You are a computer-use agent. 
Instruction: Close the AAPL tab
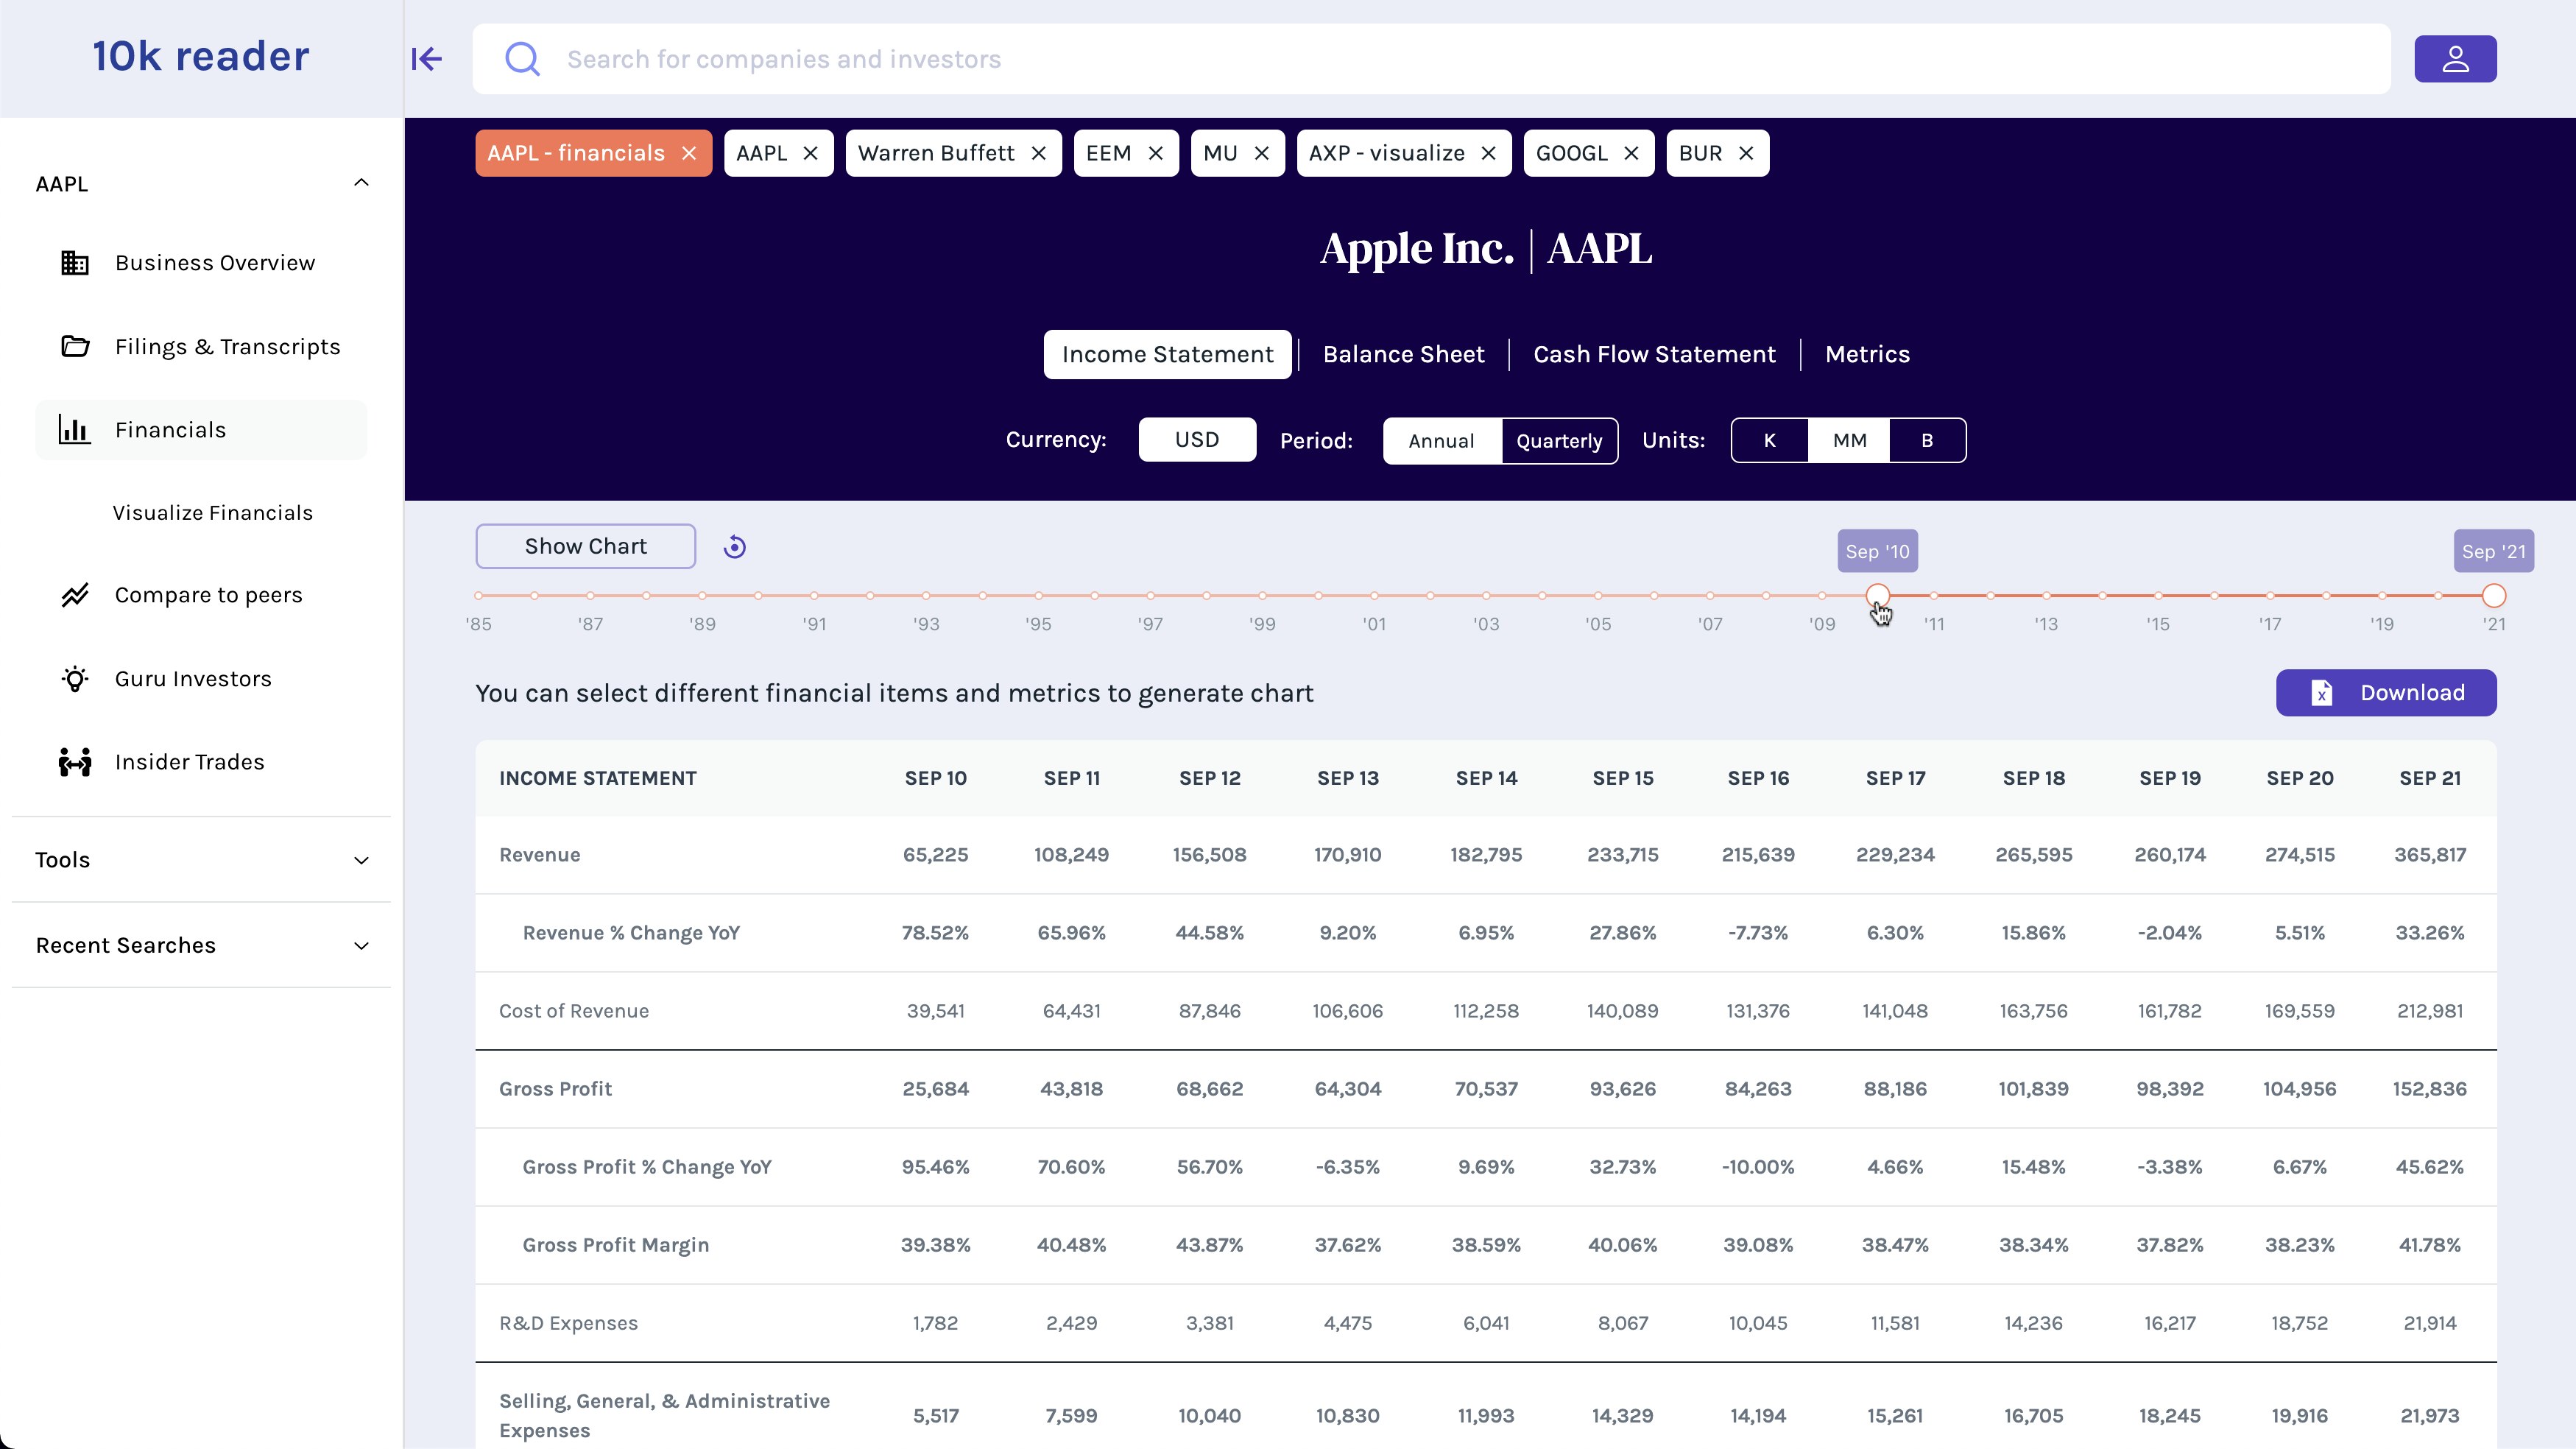point(811,153)
